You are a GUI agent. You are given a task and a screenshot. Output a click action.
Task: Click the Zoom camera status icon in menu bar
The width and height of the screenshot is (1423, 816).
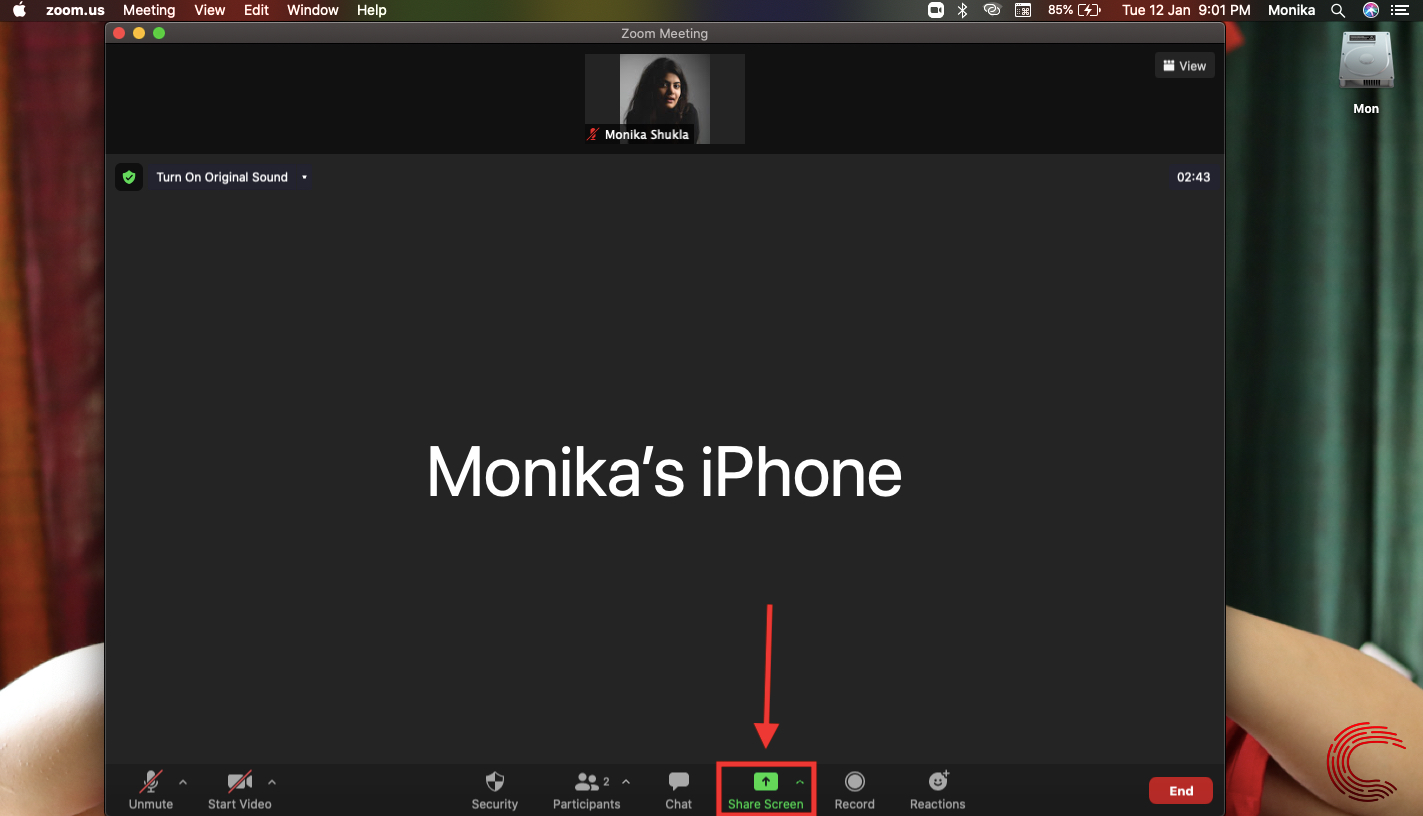click(x=936, y=10)
